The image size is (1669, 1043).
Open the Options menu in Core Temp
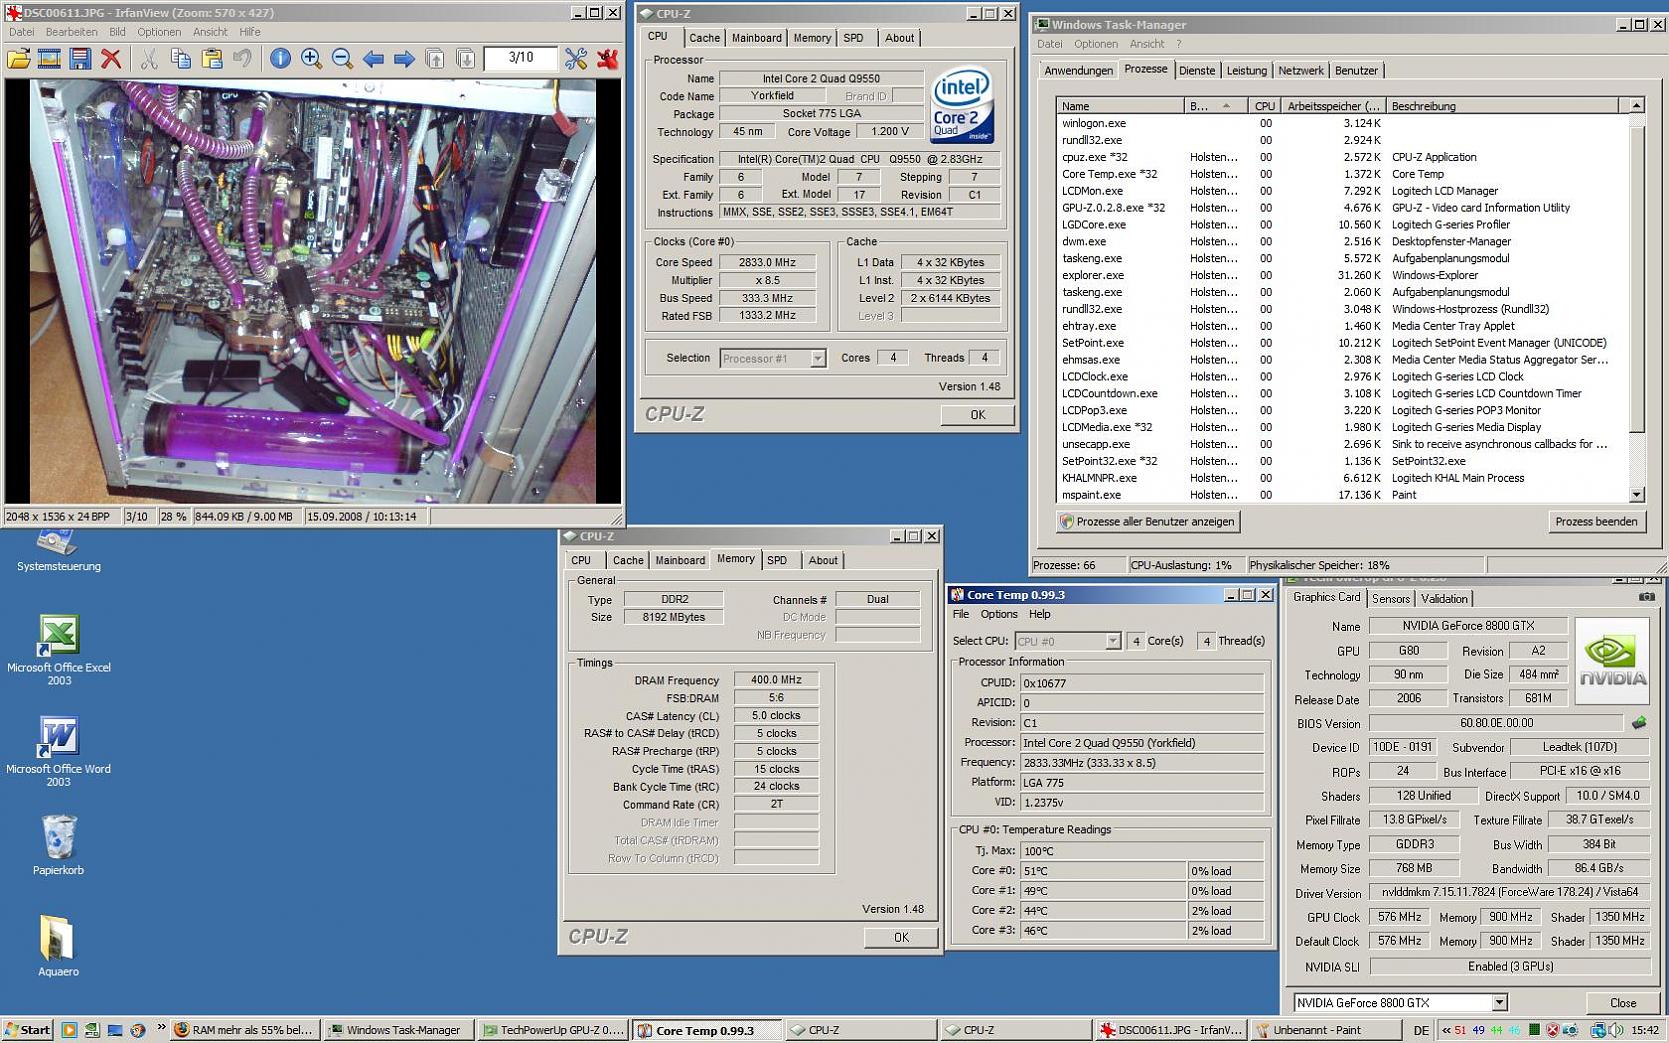tap(998, 614)
